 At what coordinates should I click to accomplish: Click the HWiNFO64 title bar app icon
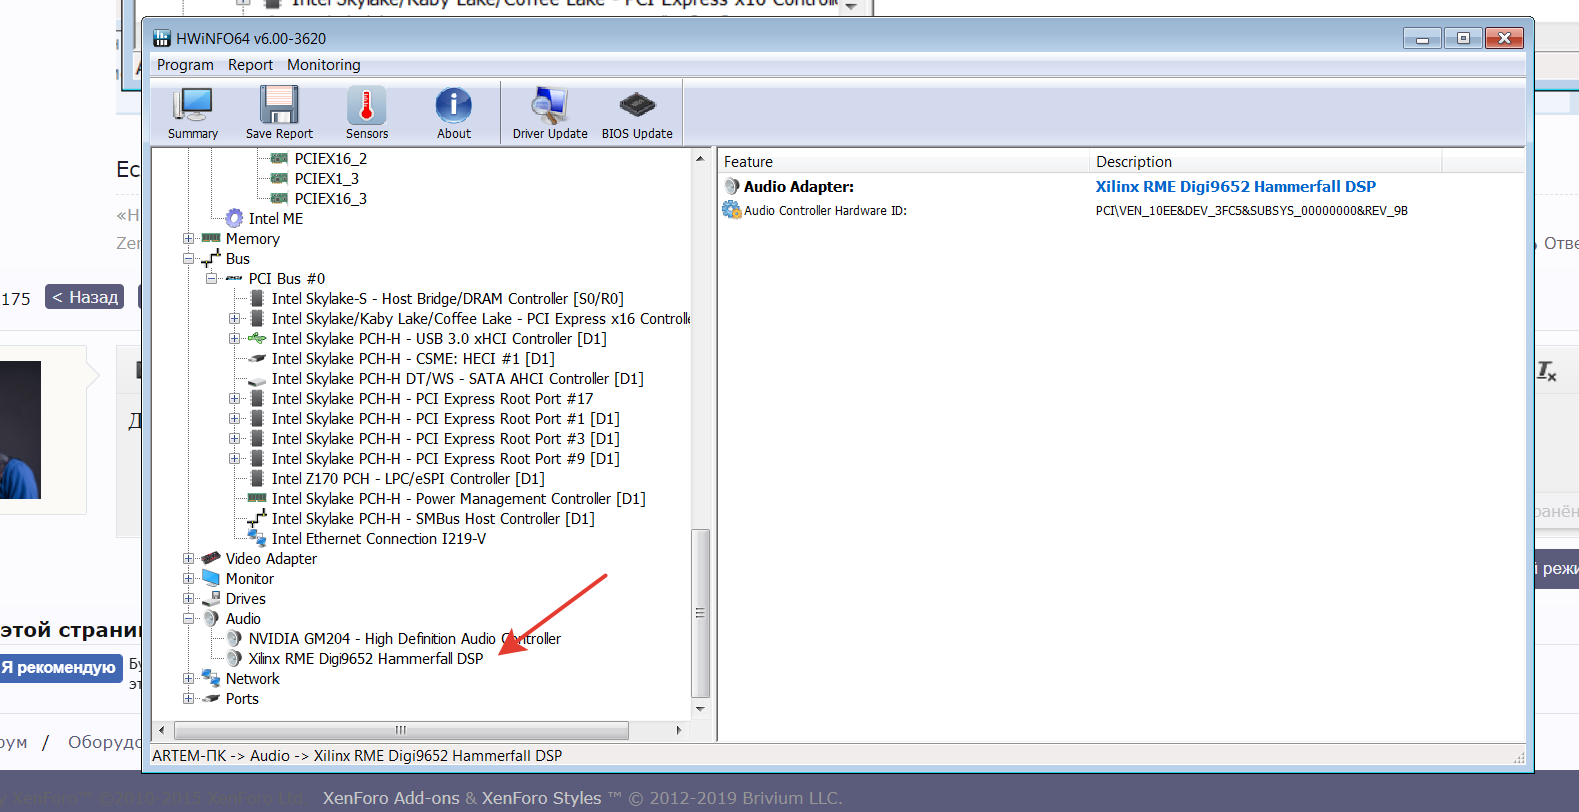pos(162,39)
